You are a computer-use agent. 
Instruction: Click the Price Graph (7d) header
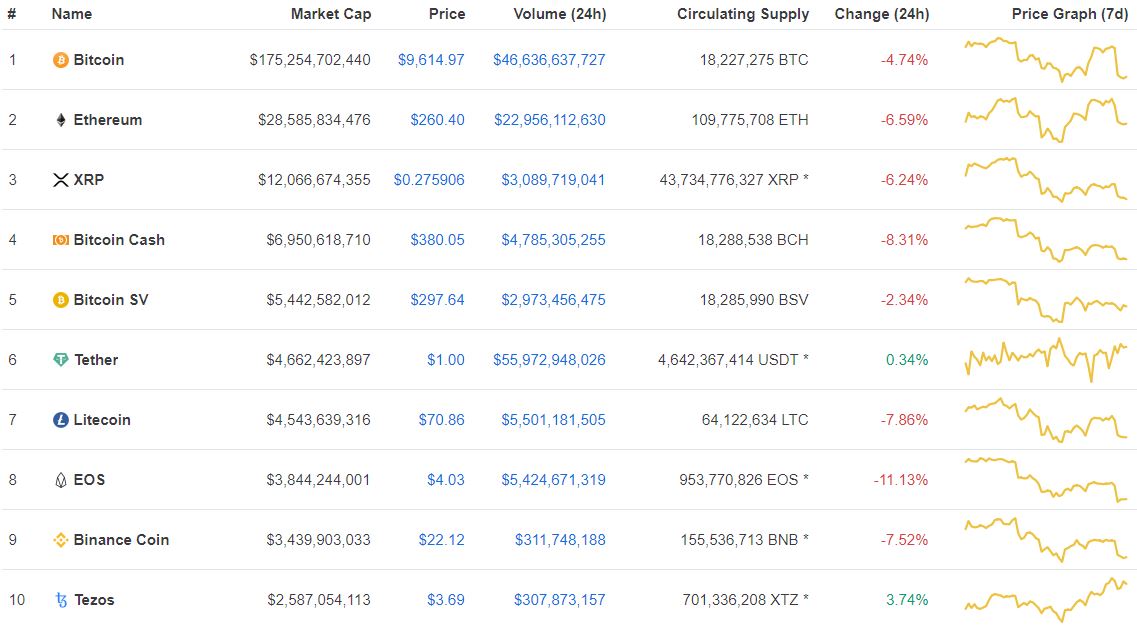1070,14
